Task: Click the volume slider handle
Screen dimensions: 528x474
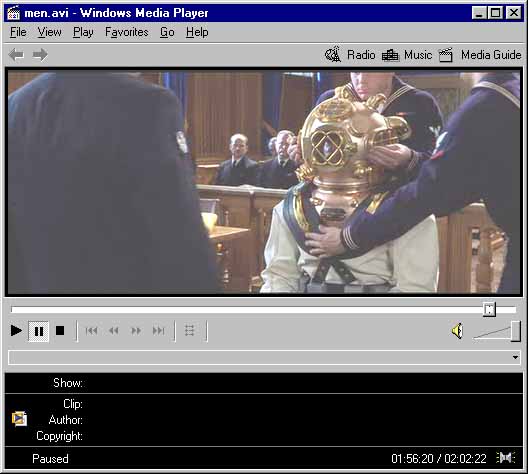Action: point(516,331)
